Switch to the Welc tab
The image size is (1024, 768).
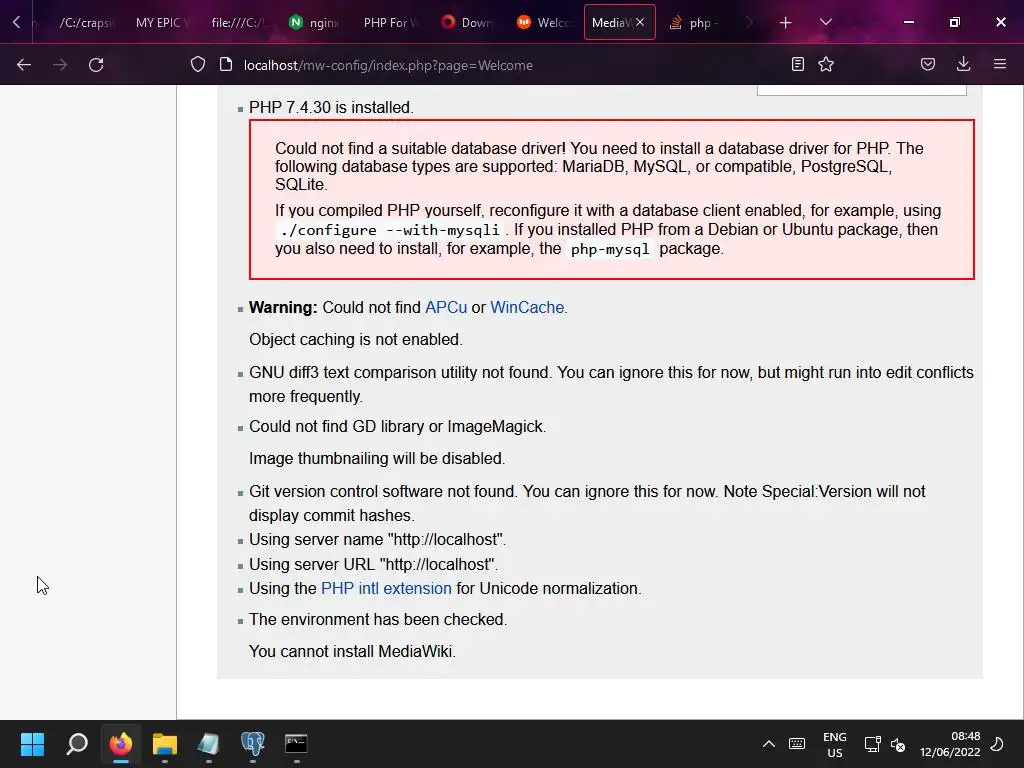(x=543, y=23)
